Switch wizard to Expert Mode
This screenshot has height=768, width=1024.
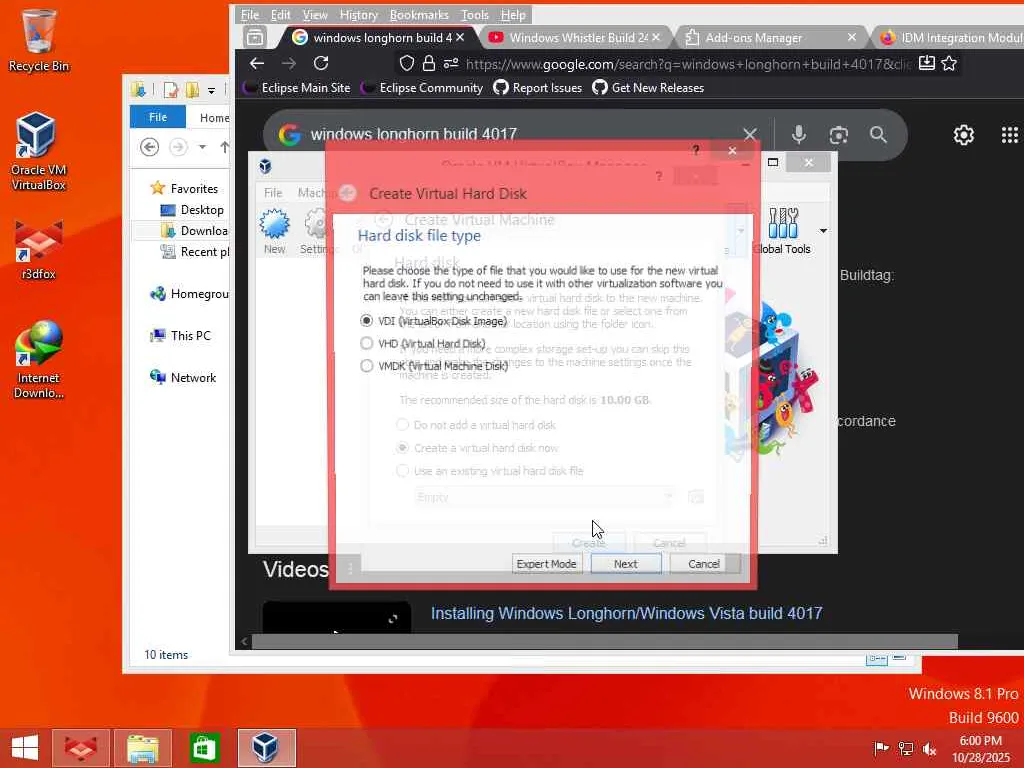(546, 564)
